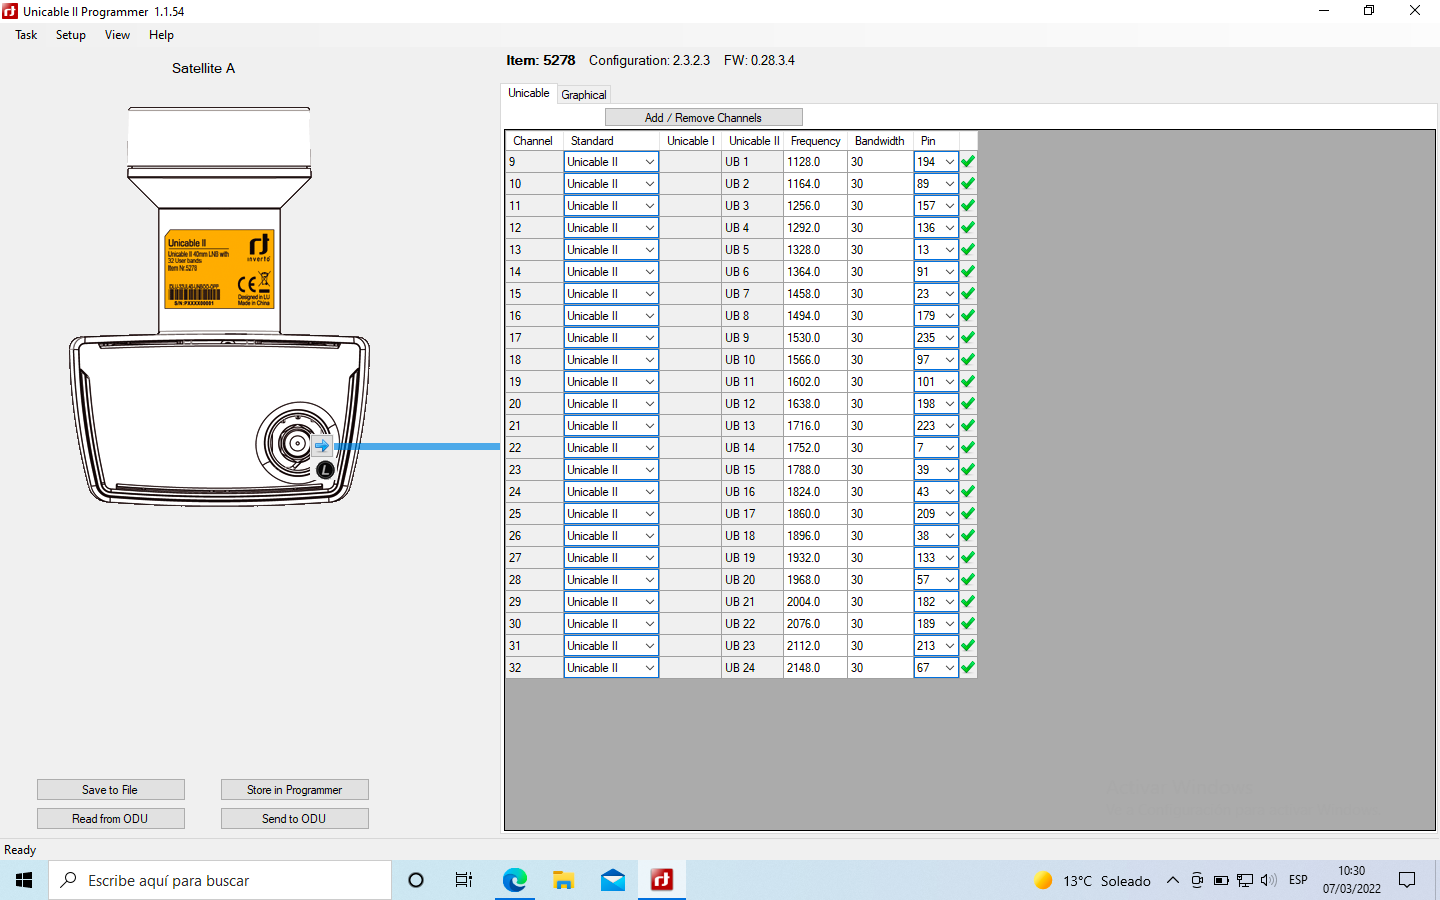Click the Read from ODU button
Viewport: 1440px width, 900px height.
tap(110, 818)
